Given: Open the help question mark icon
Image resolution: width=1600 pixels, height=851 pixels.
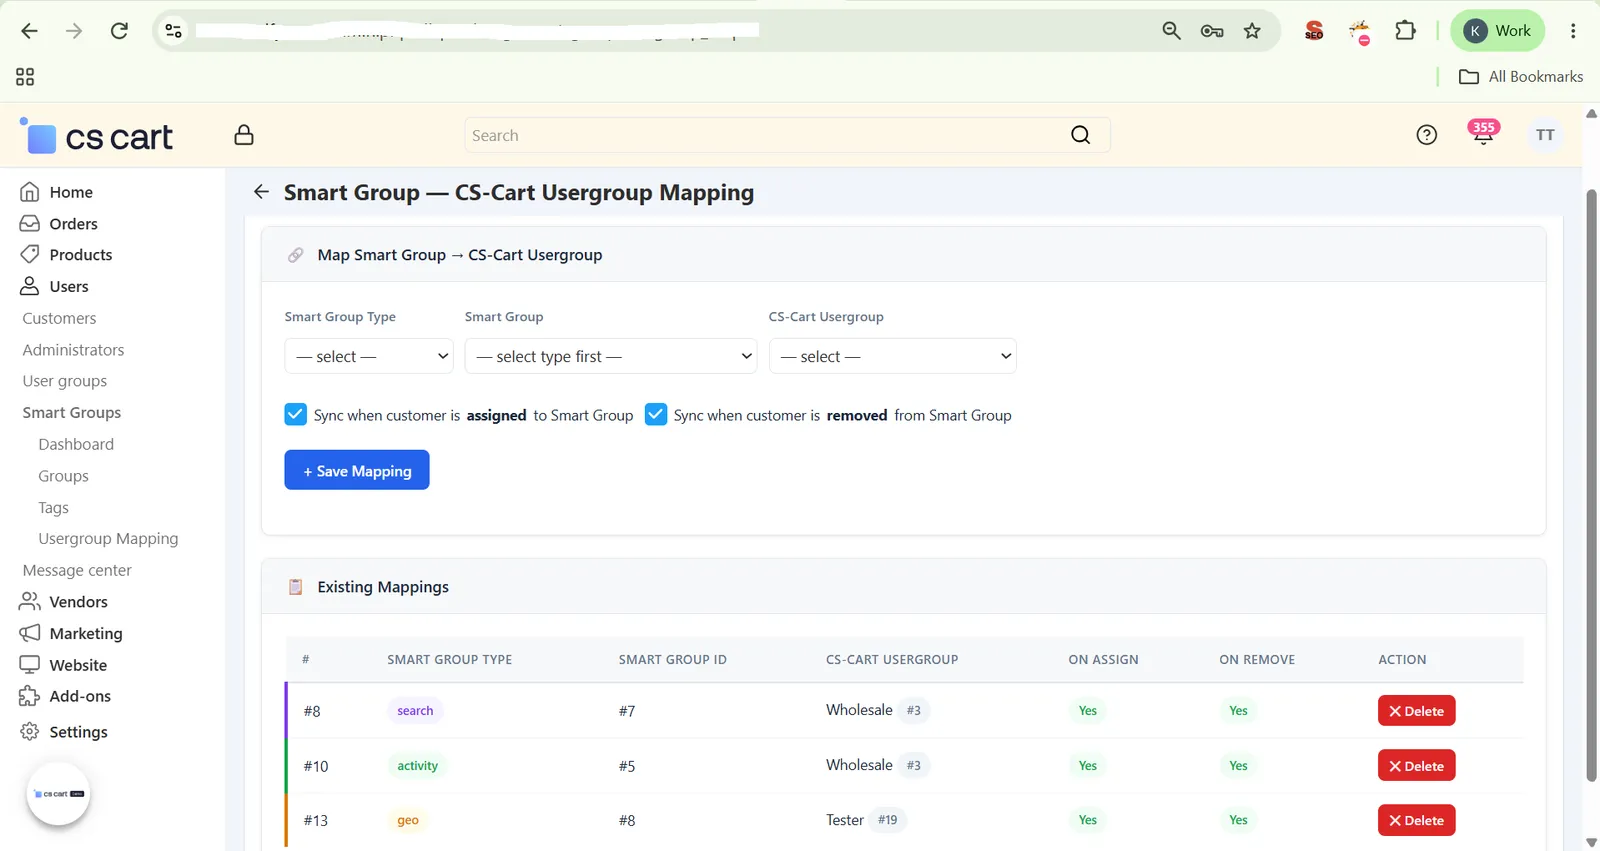Looking at the screenshot, I should click(x=1427, y=135).
